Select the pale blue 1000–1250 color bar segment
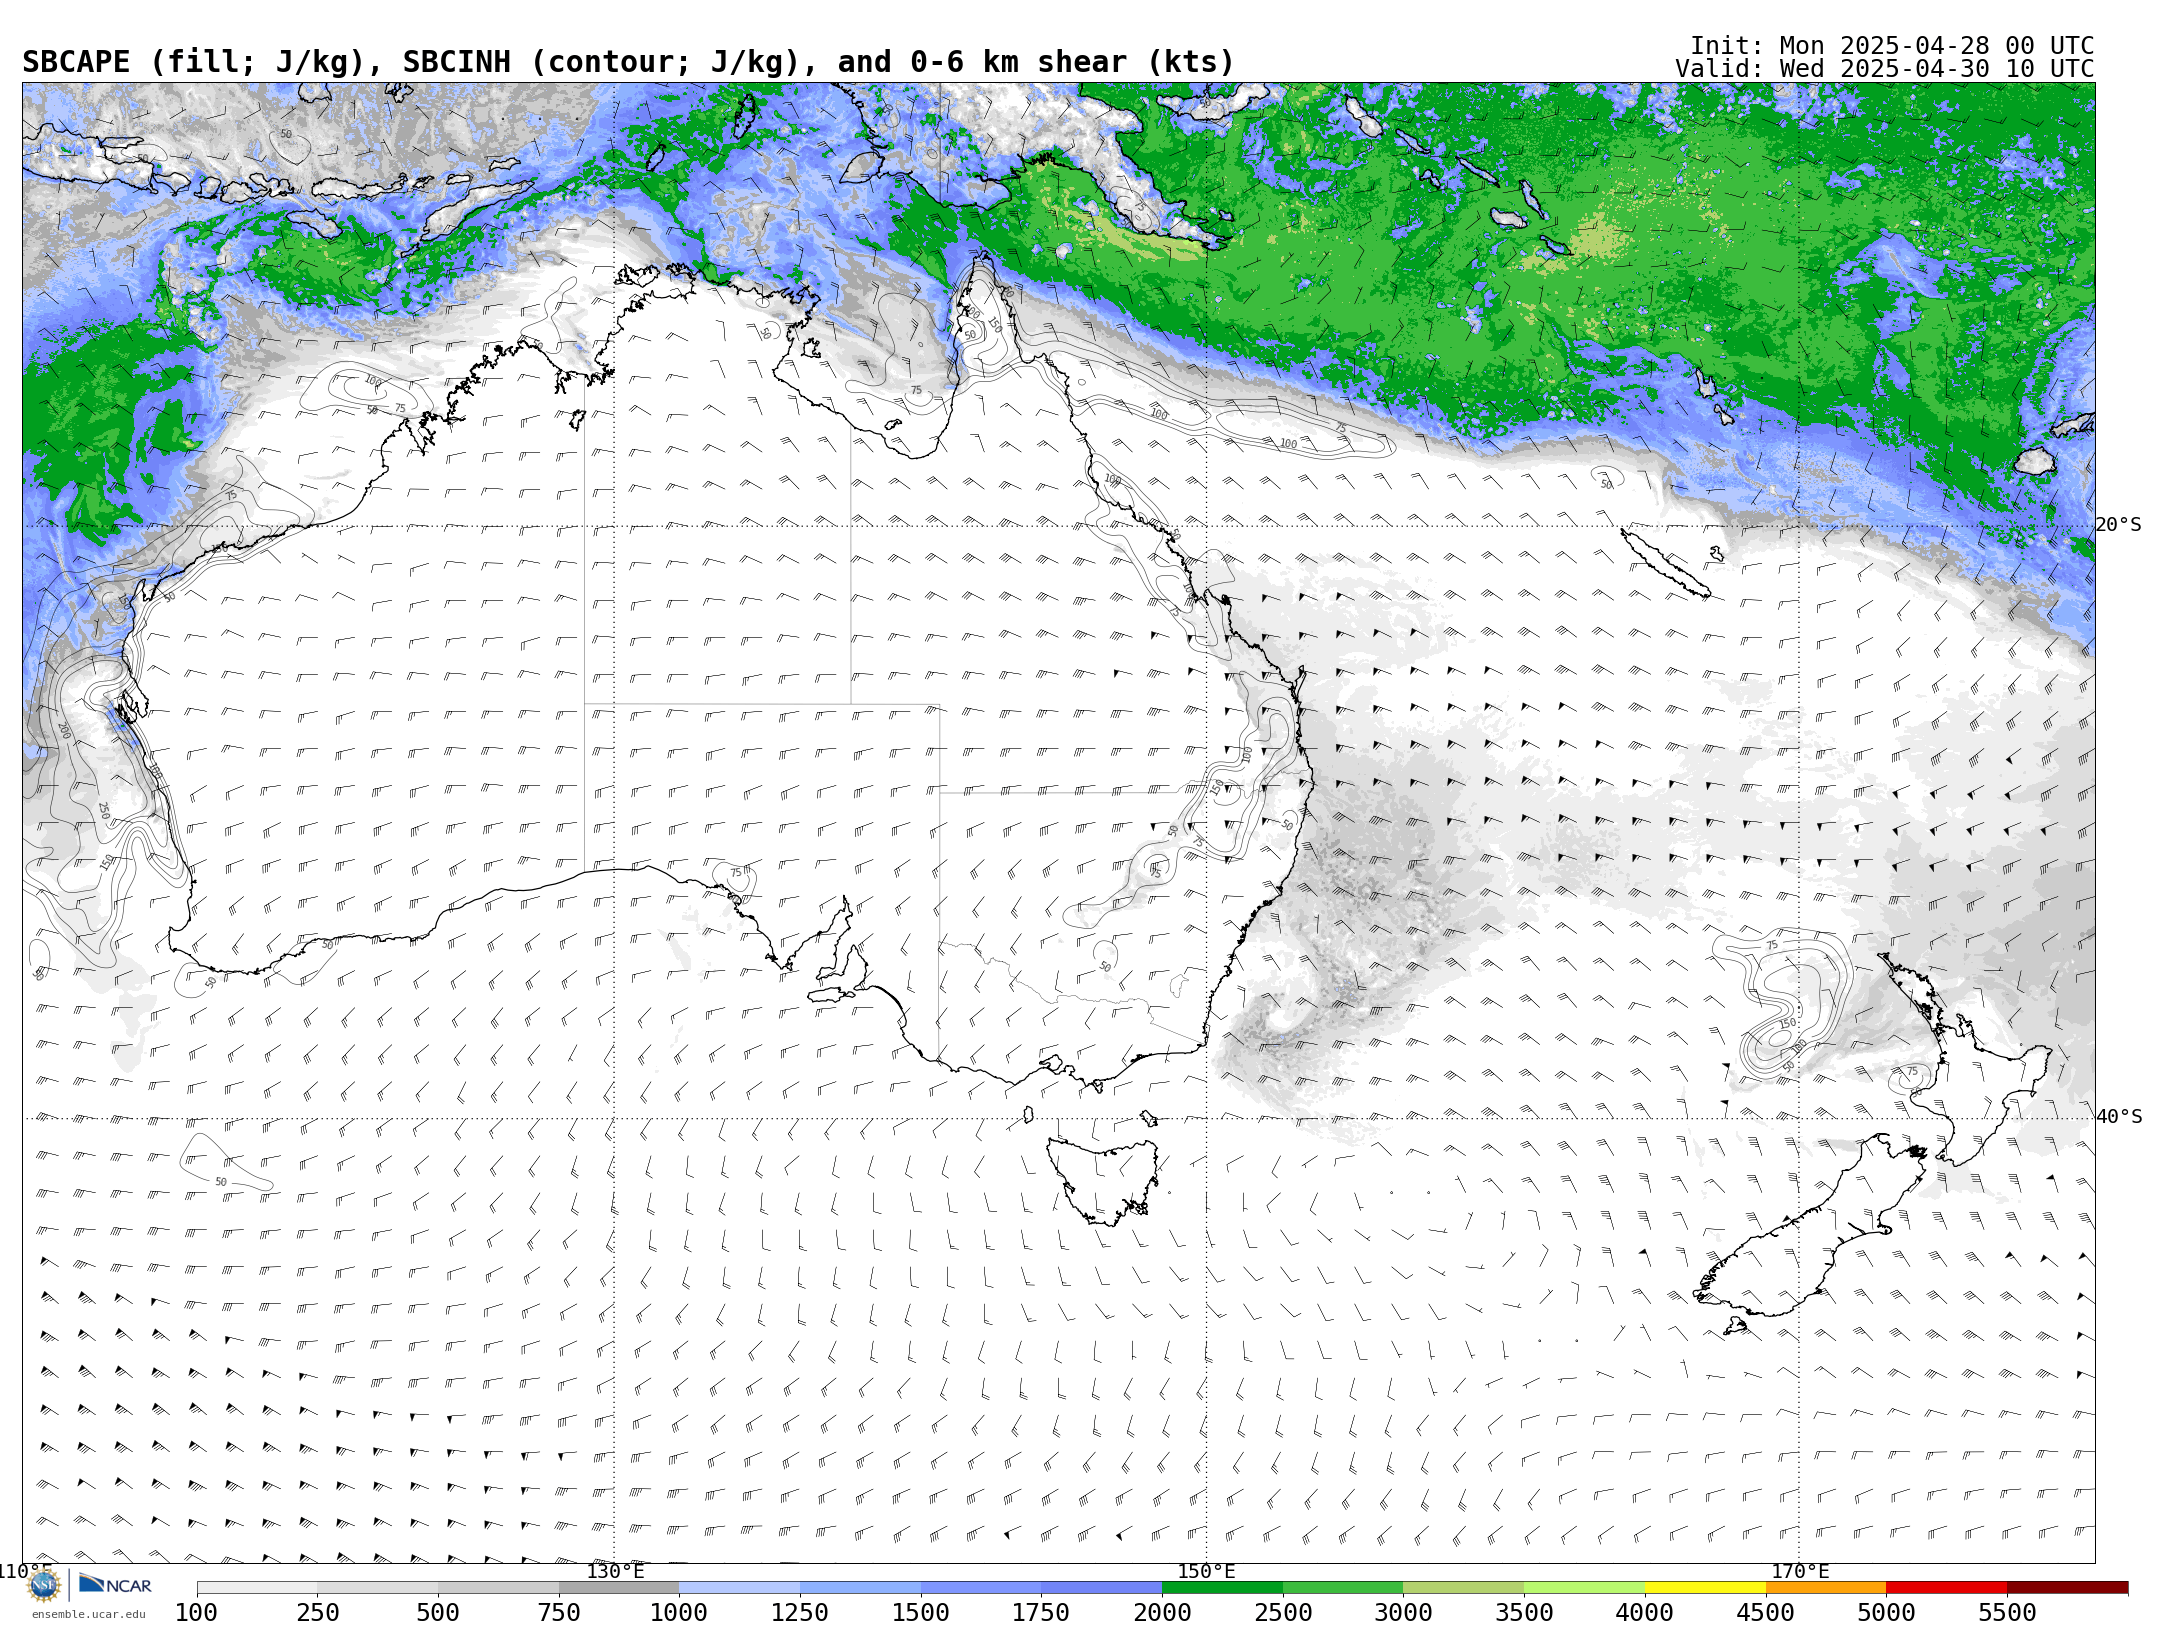This screenshot has width=2160, height=1626. coord(740,1587)
